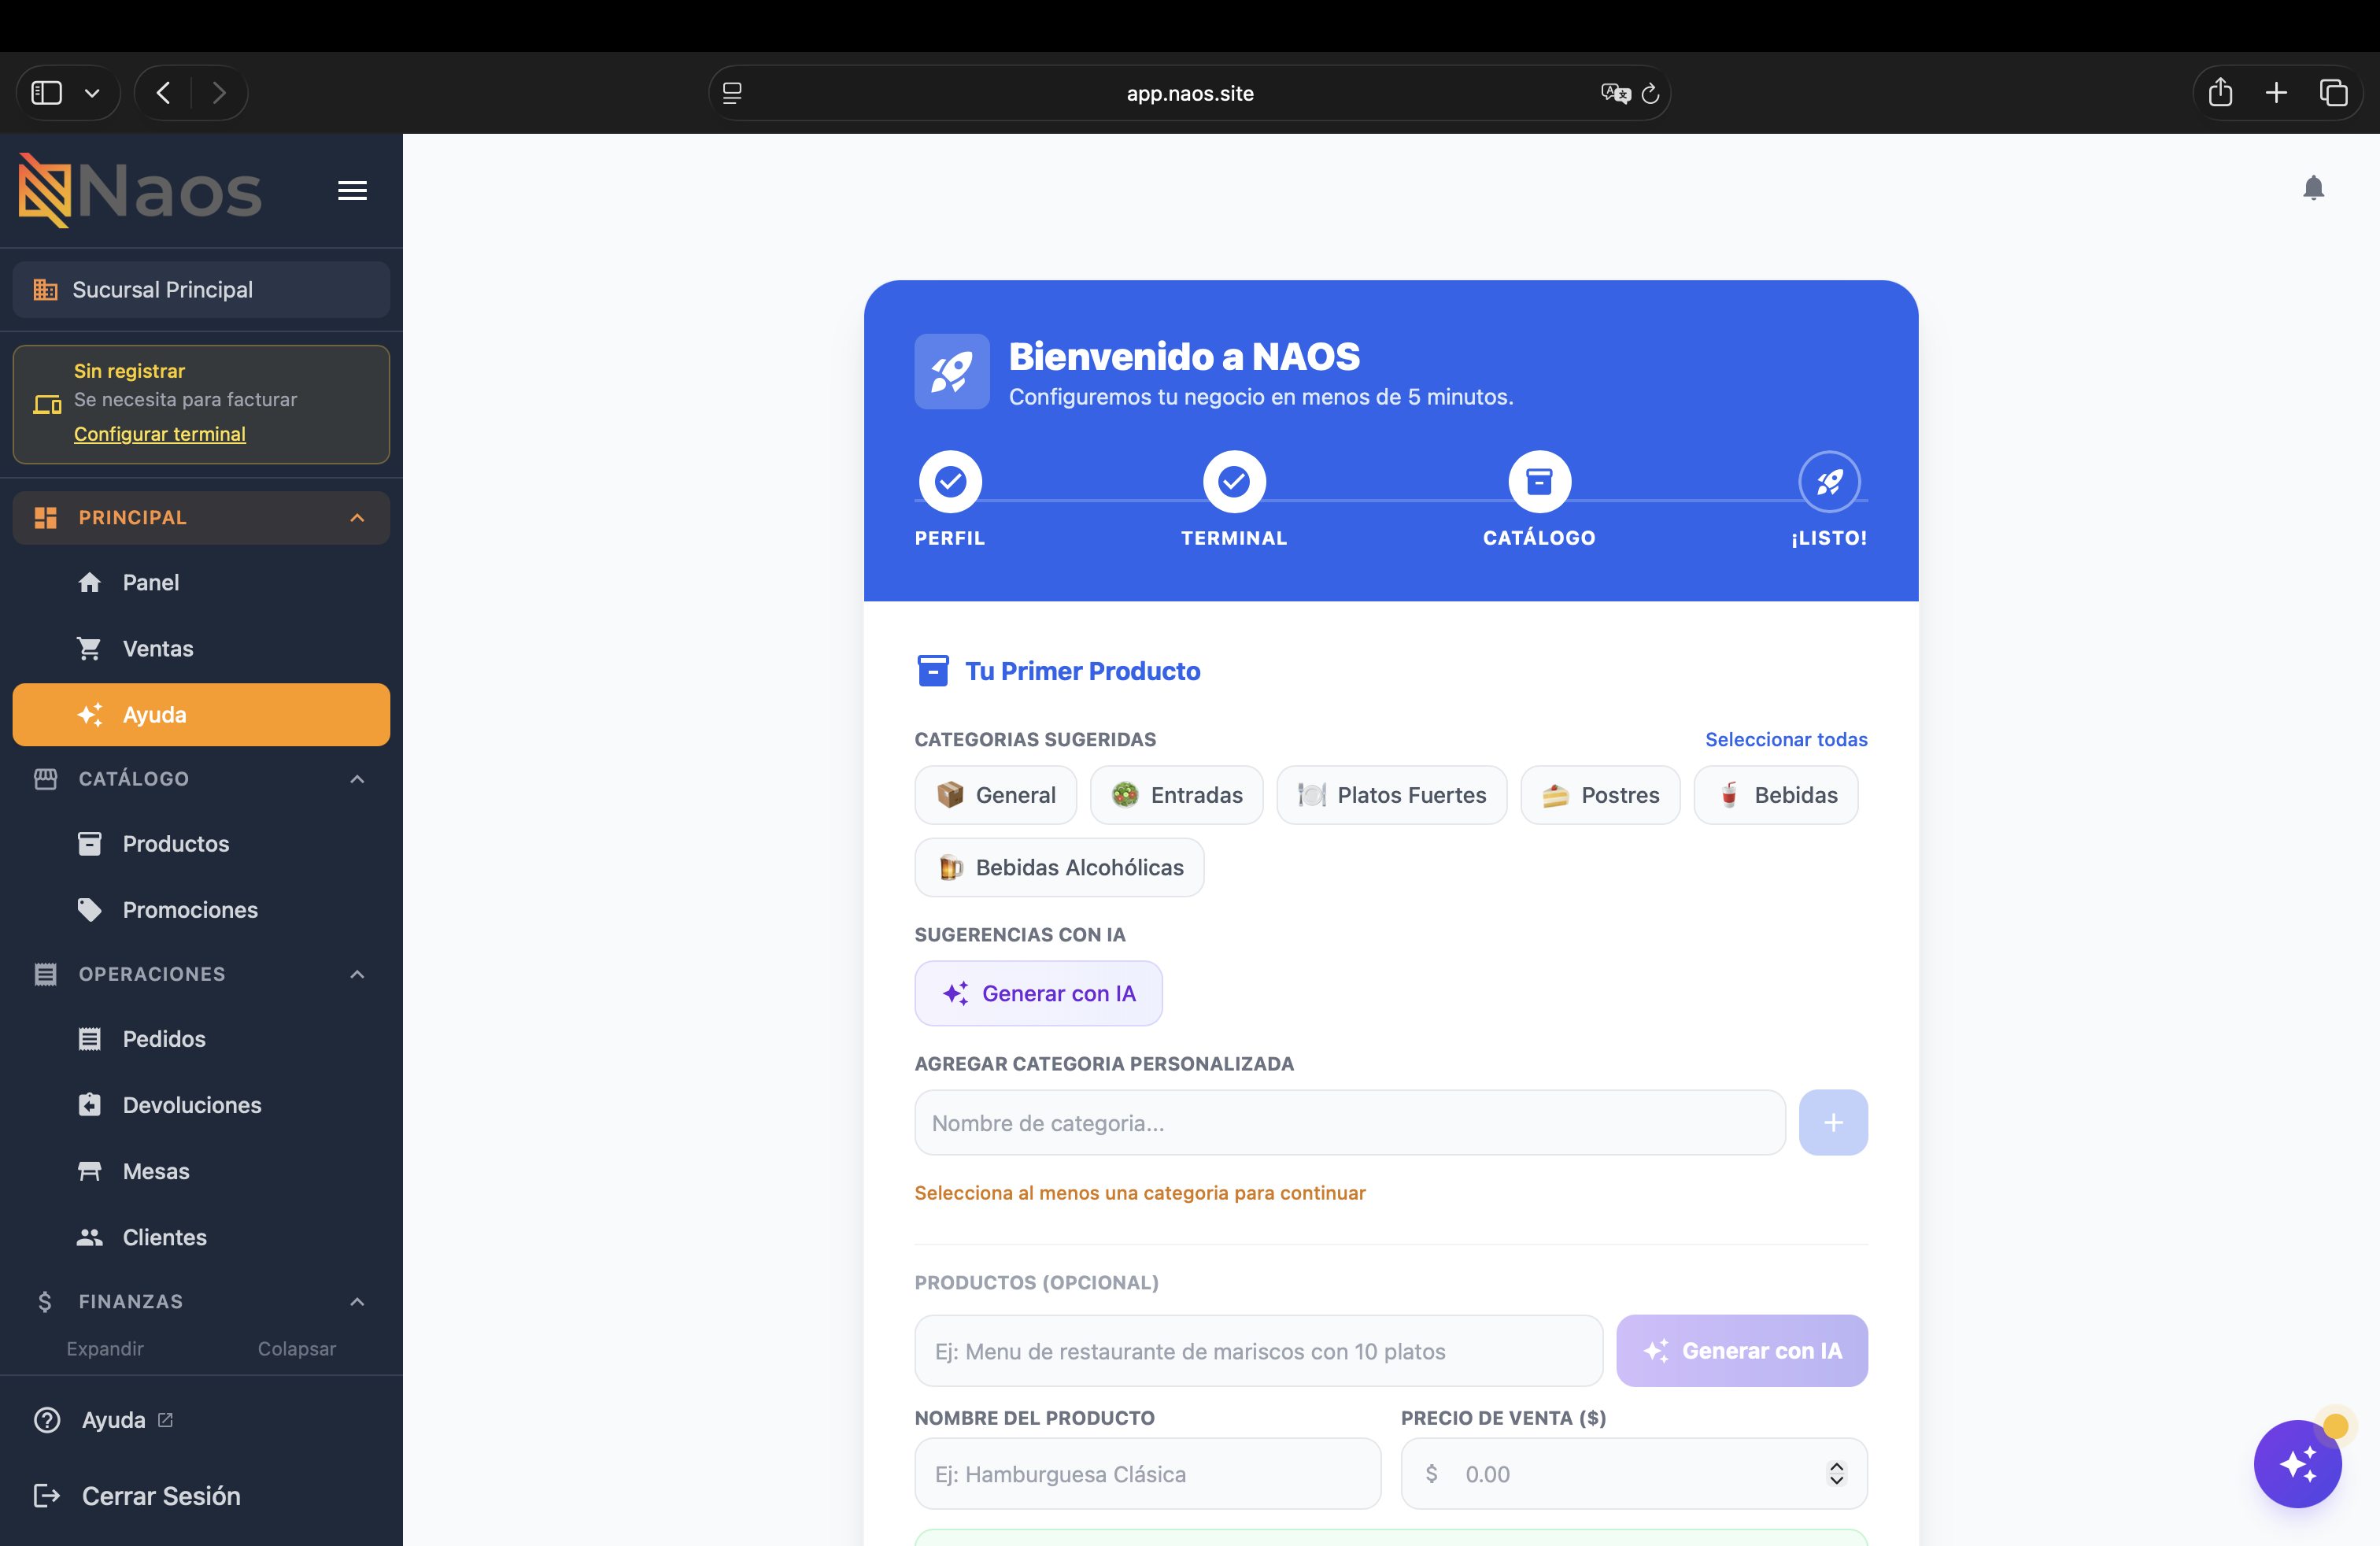The height and width of the screenshot is (1546, 2380).
Task: Open Mesas in the sidebar
Action: click(x=201, y=1171)
